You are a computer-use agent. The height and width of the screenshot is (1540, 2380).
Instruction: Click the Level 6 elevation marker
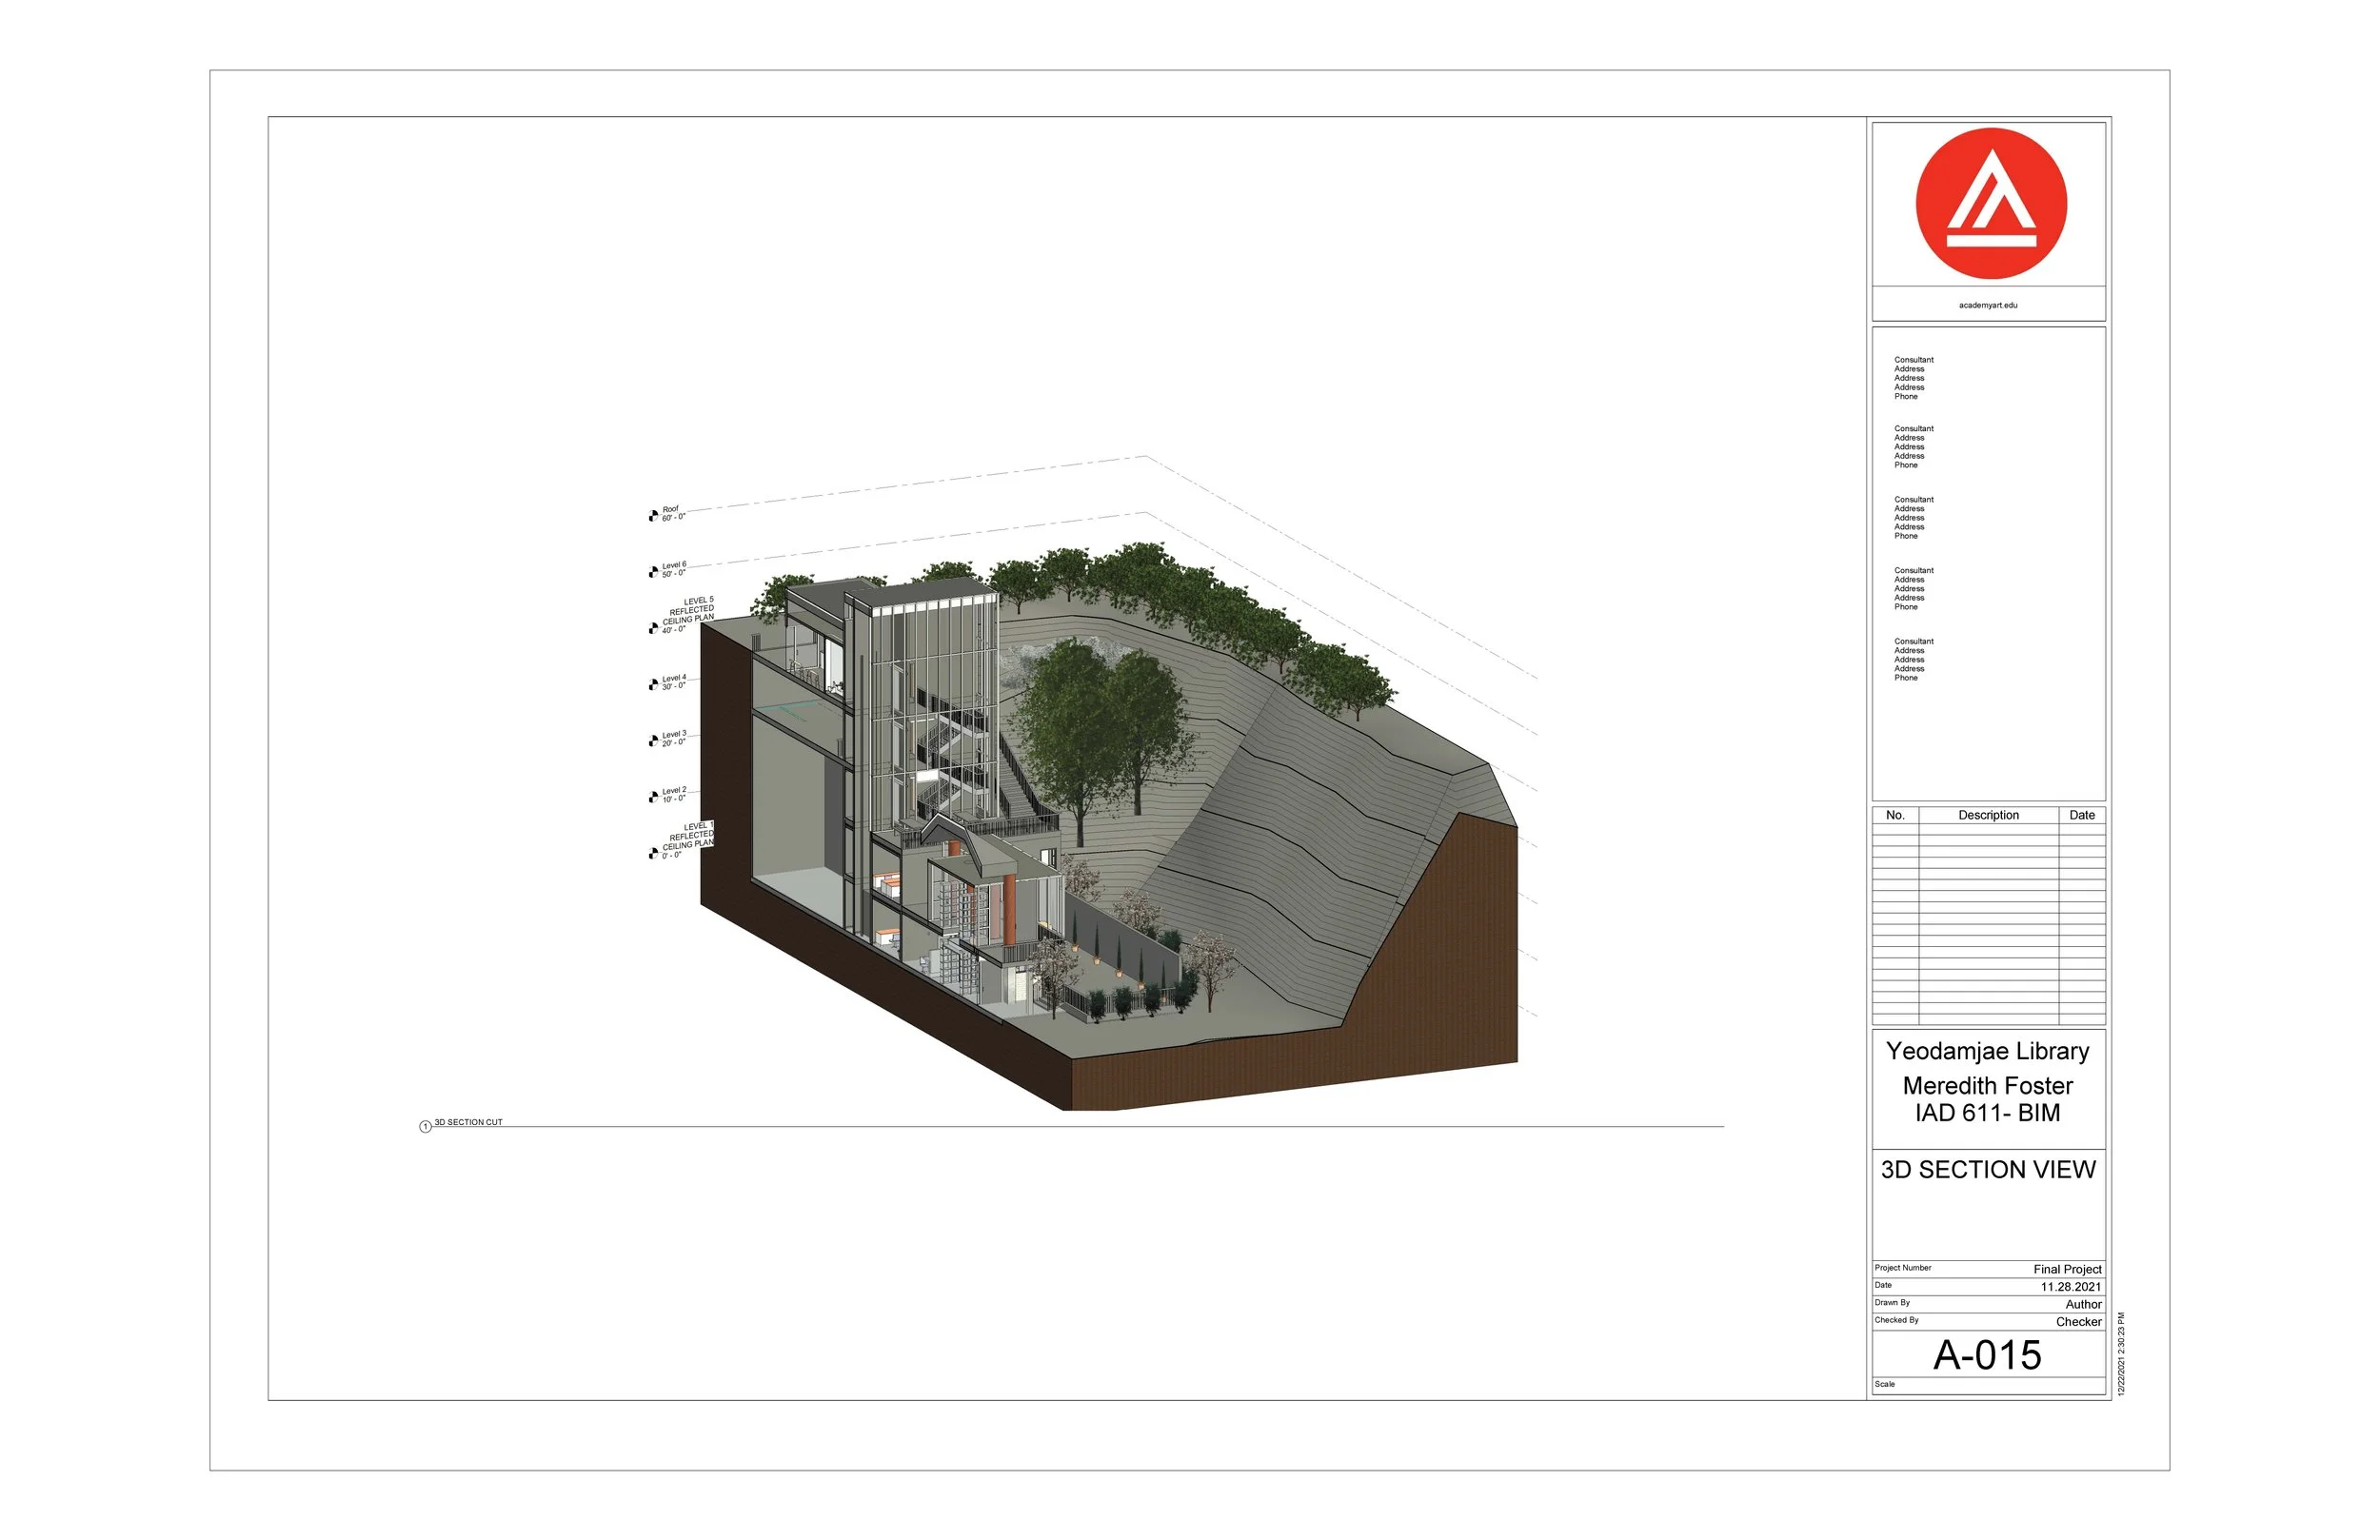653,572
